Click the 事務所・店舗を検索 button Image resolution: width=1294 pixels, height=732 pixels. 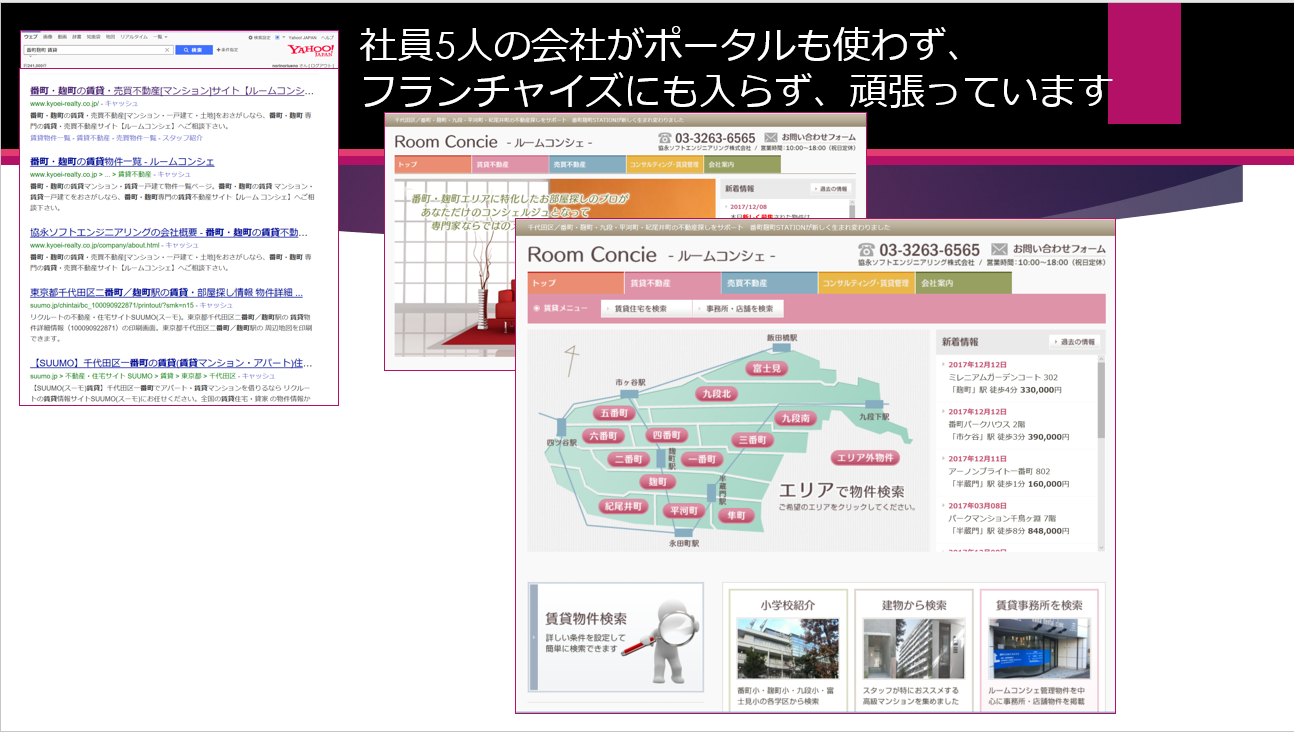(x=738, y=309)
